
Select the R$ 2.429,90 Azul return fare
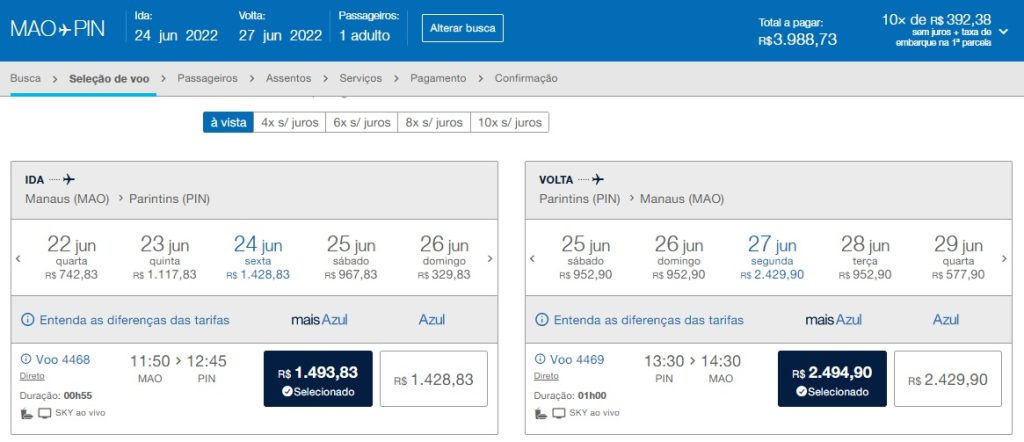(947, 380)
